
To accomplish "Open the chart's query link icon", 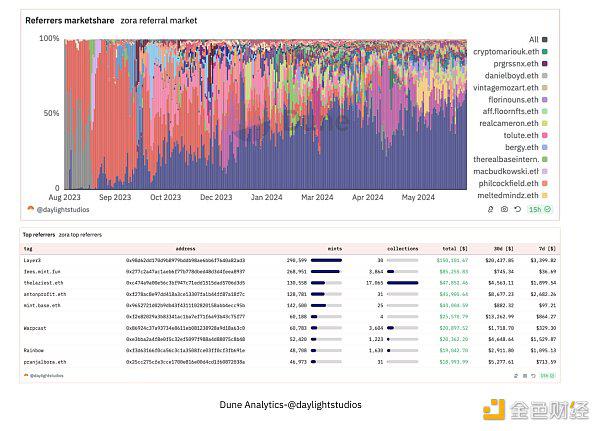I will point(491,209).
